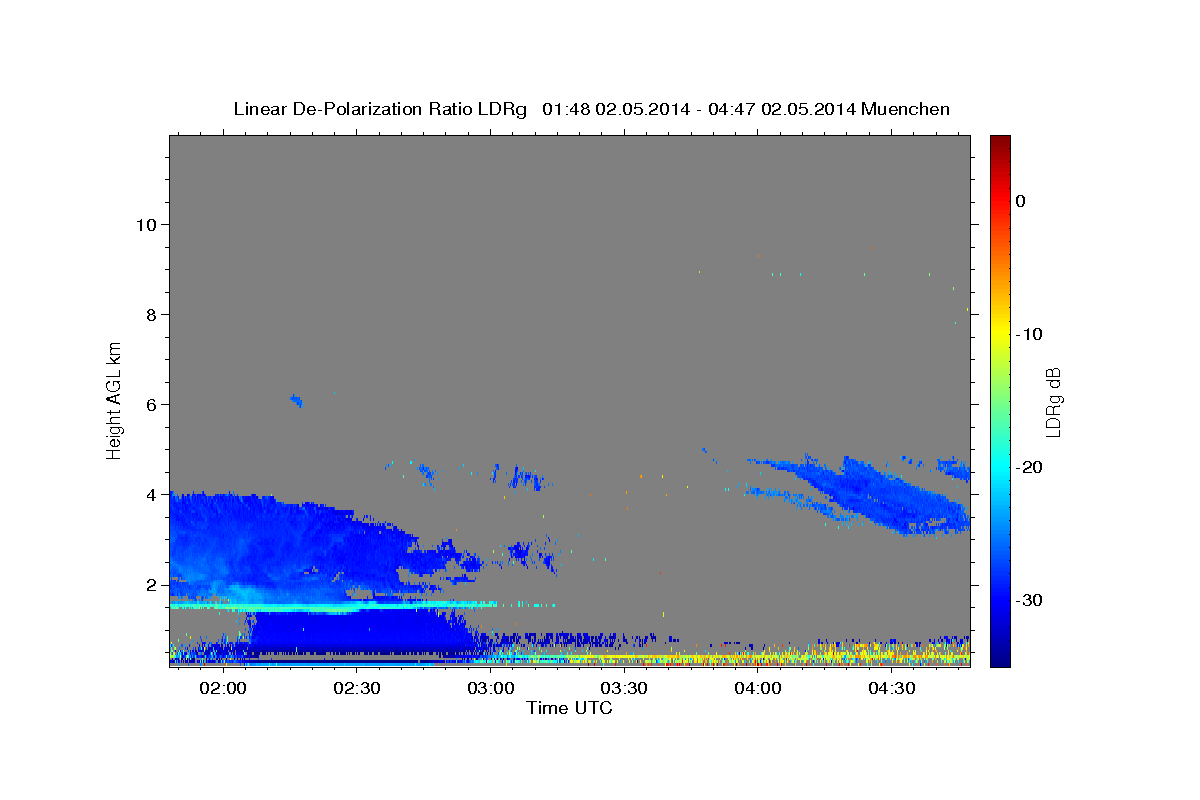
Task: Click the 03:00 time tick label
Action: (x=491, y=689)
